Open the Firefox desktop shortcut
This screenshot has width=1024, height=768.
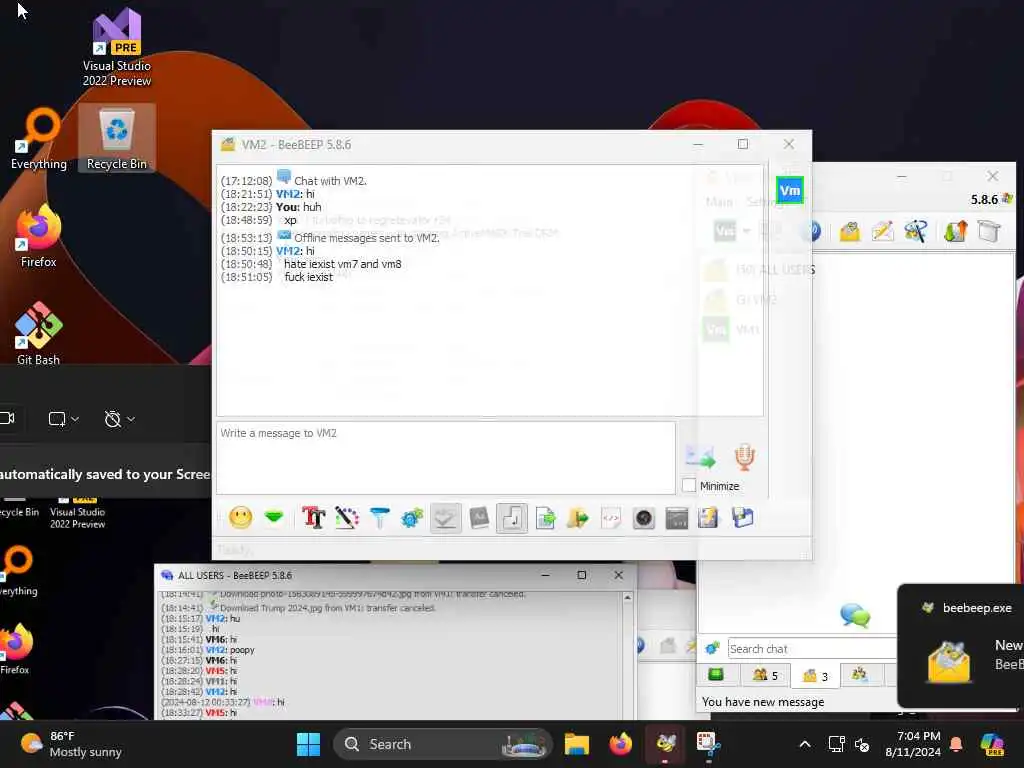(39, 235)
